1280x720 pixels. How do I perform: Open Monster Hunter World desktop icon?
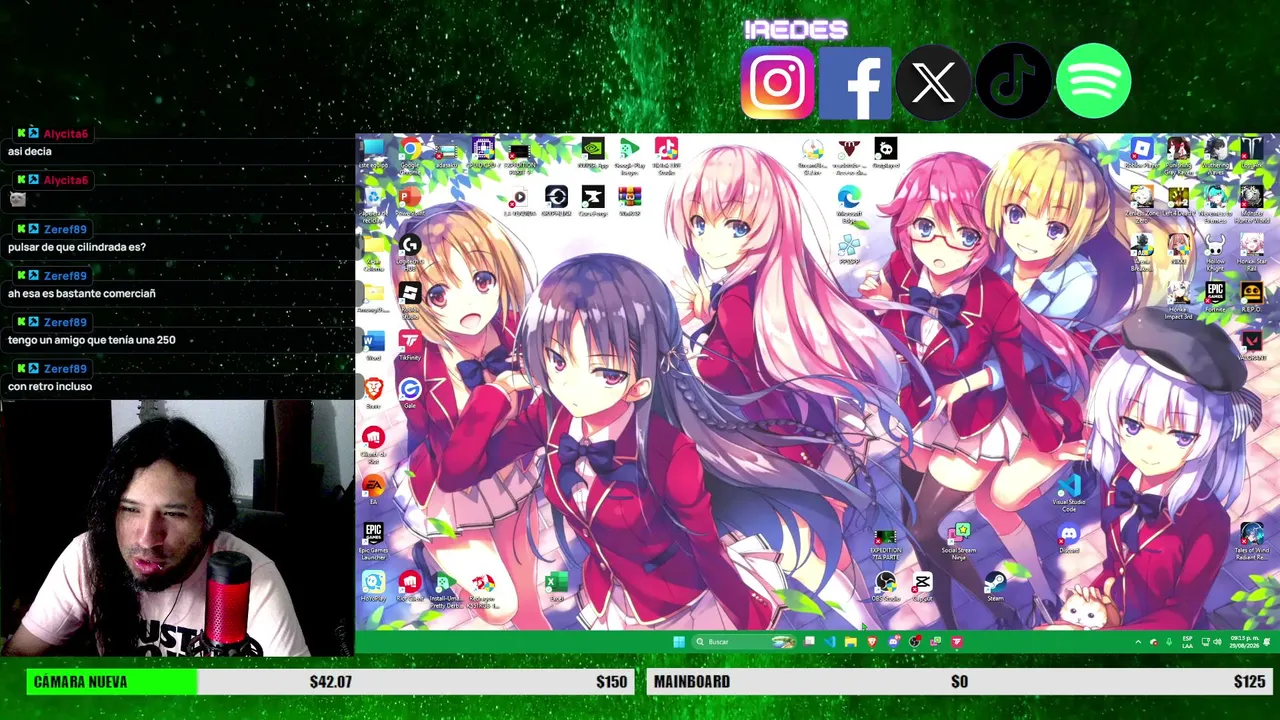coord(1251,202)
